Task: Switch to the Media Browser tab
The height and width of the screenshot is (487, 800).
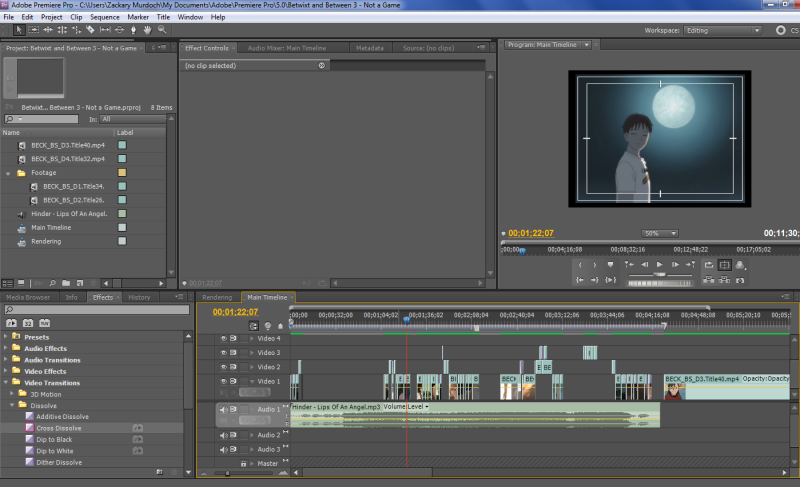Action: 28,297
